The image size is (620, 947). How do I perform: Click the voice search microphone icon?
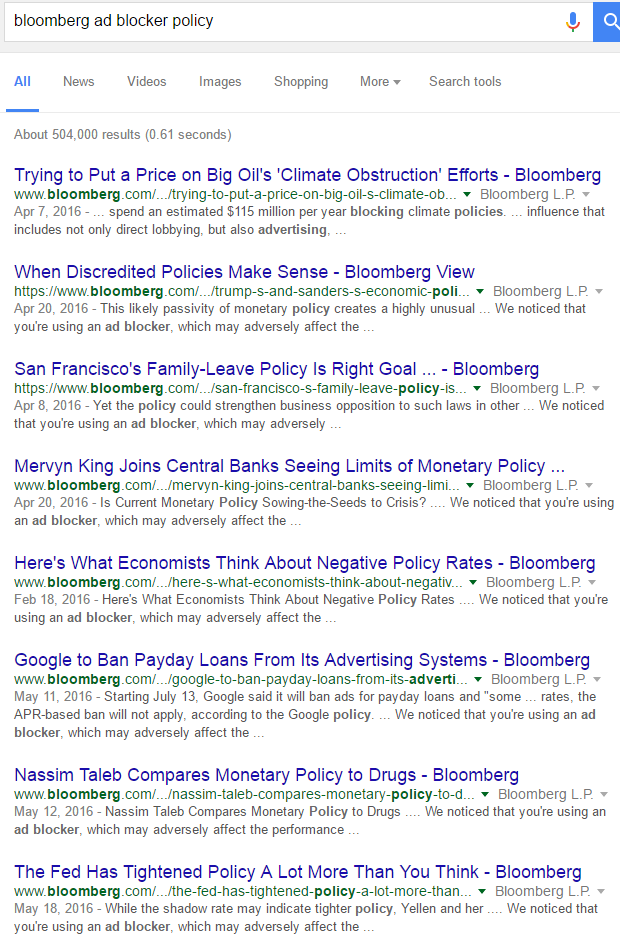point(572,22)
